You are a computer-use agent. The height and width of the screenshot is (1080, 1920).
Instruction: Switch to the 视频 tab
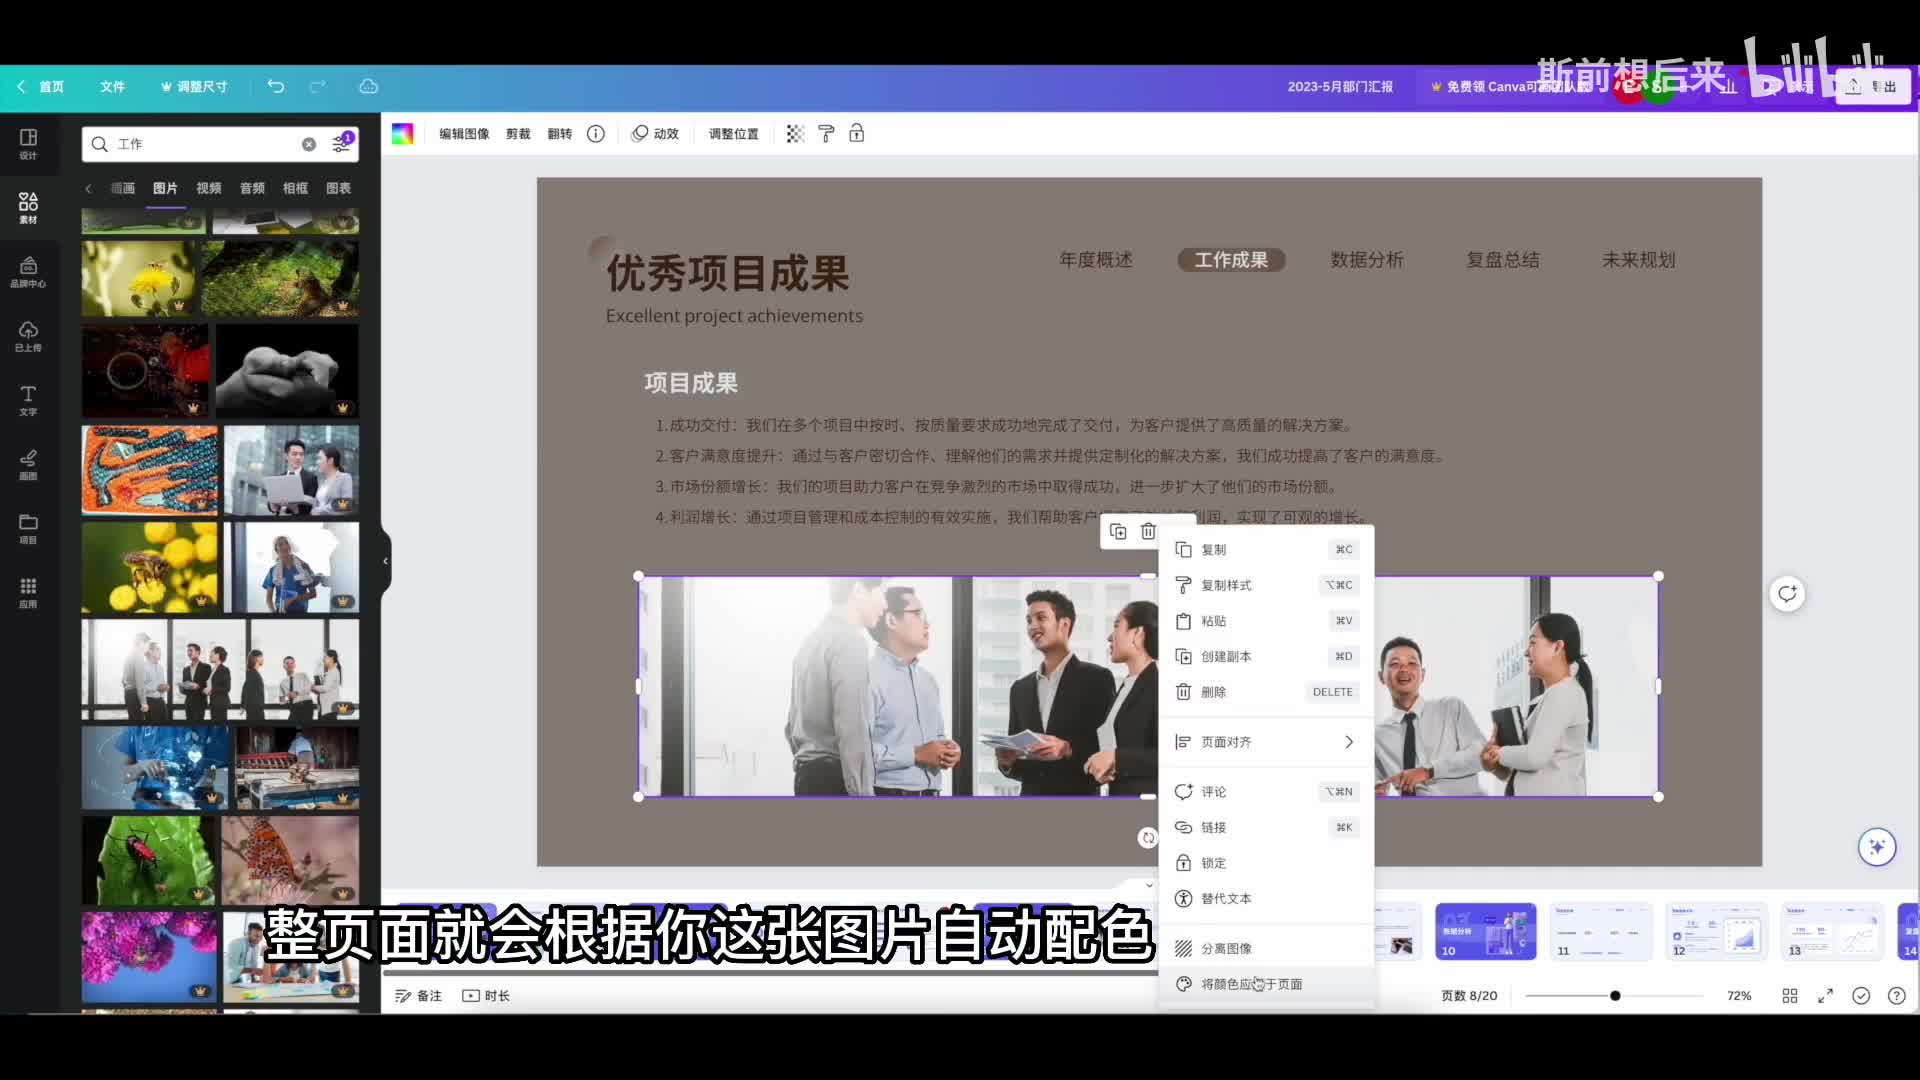[208, 188]
